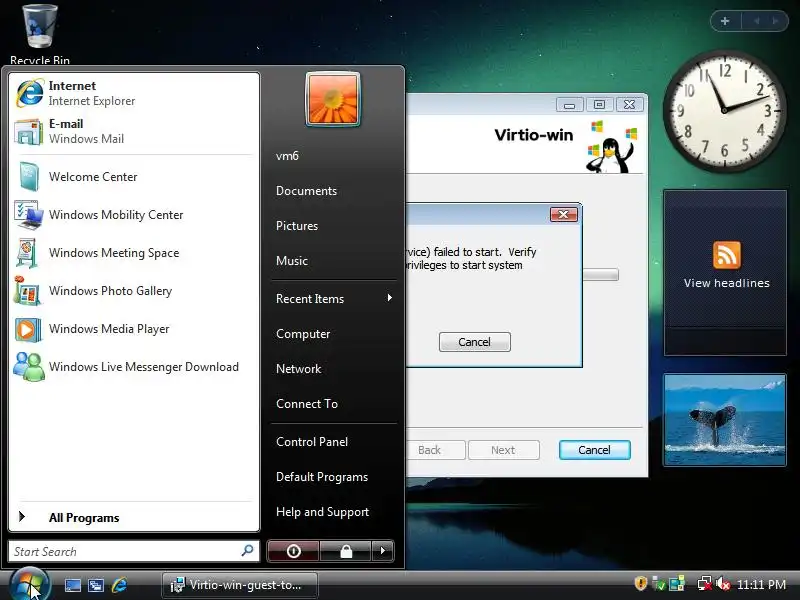800x600 pixels.
Task: Click the user account picture
Action: (333, 99)
